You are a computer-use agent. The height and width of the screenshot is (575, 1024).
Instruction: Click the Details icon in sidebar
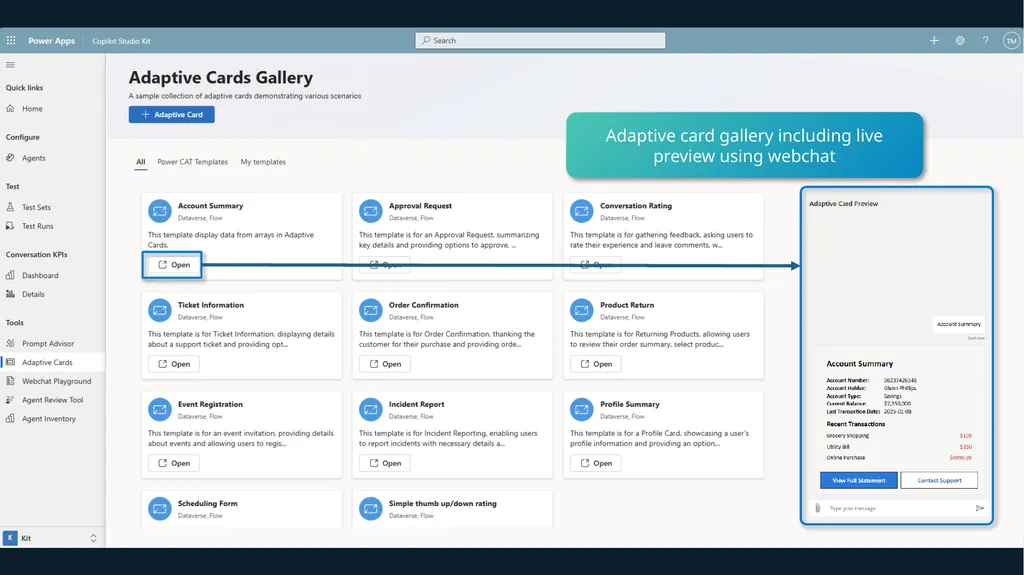click(x=10, y=294)
